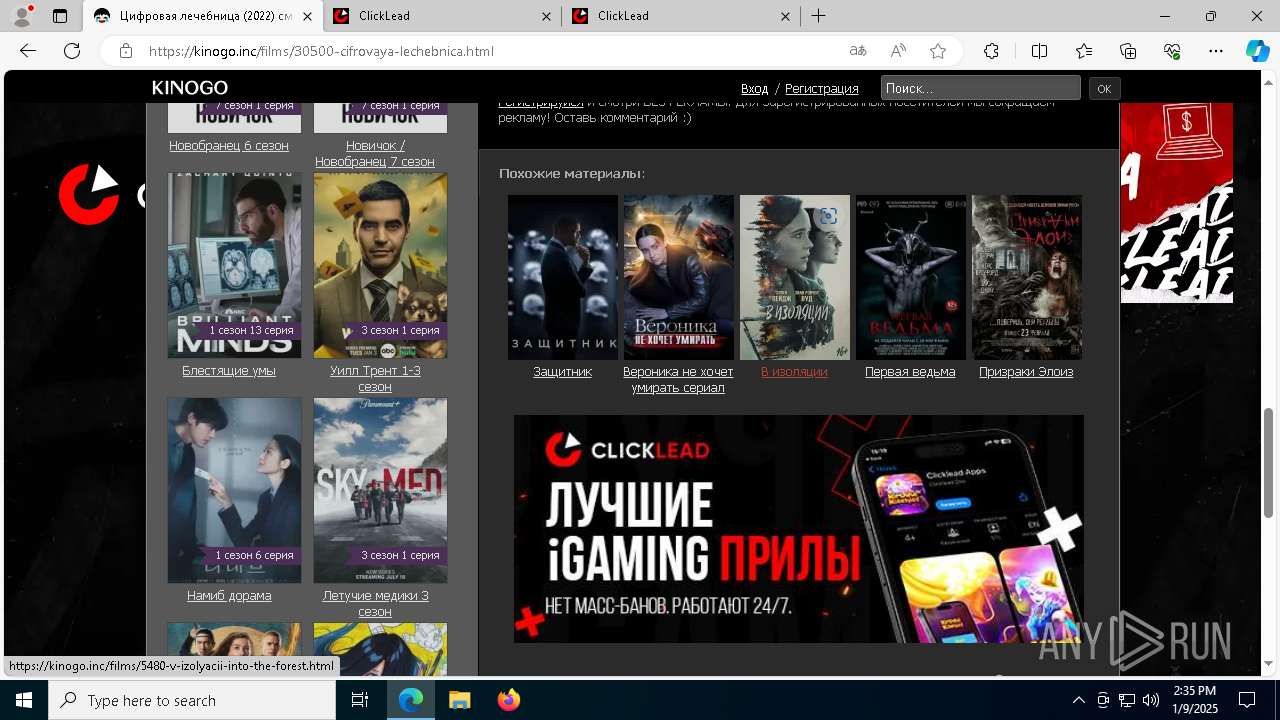The width and height of the screenshot is (1280, 720).
Task: Open Защитник movie poster
Action: 563,277
